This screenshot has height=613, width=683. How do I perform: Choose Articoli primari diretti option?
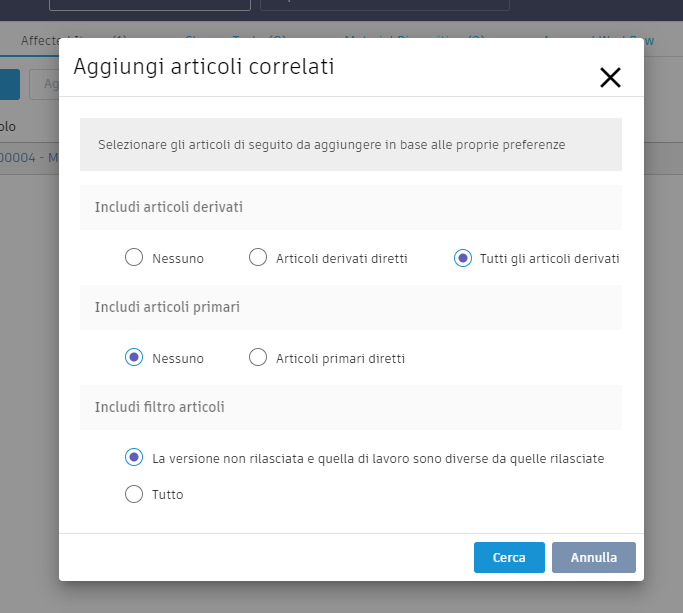258,357
